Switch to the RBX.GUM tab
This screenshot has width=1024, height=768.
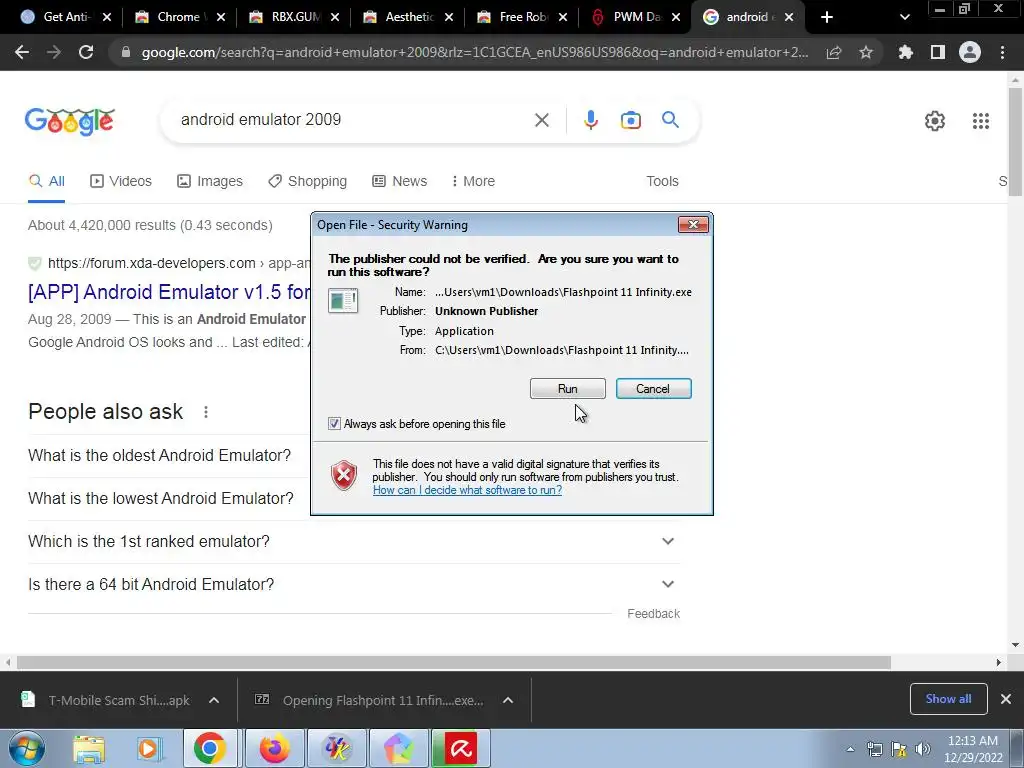(293, 17)
